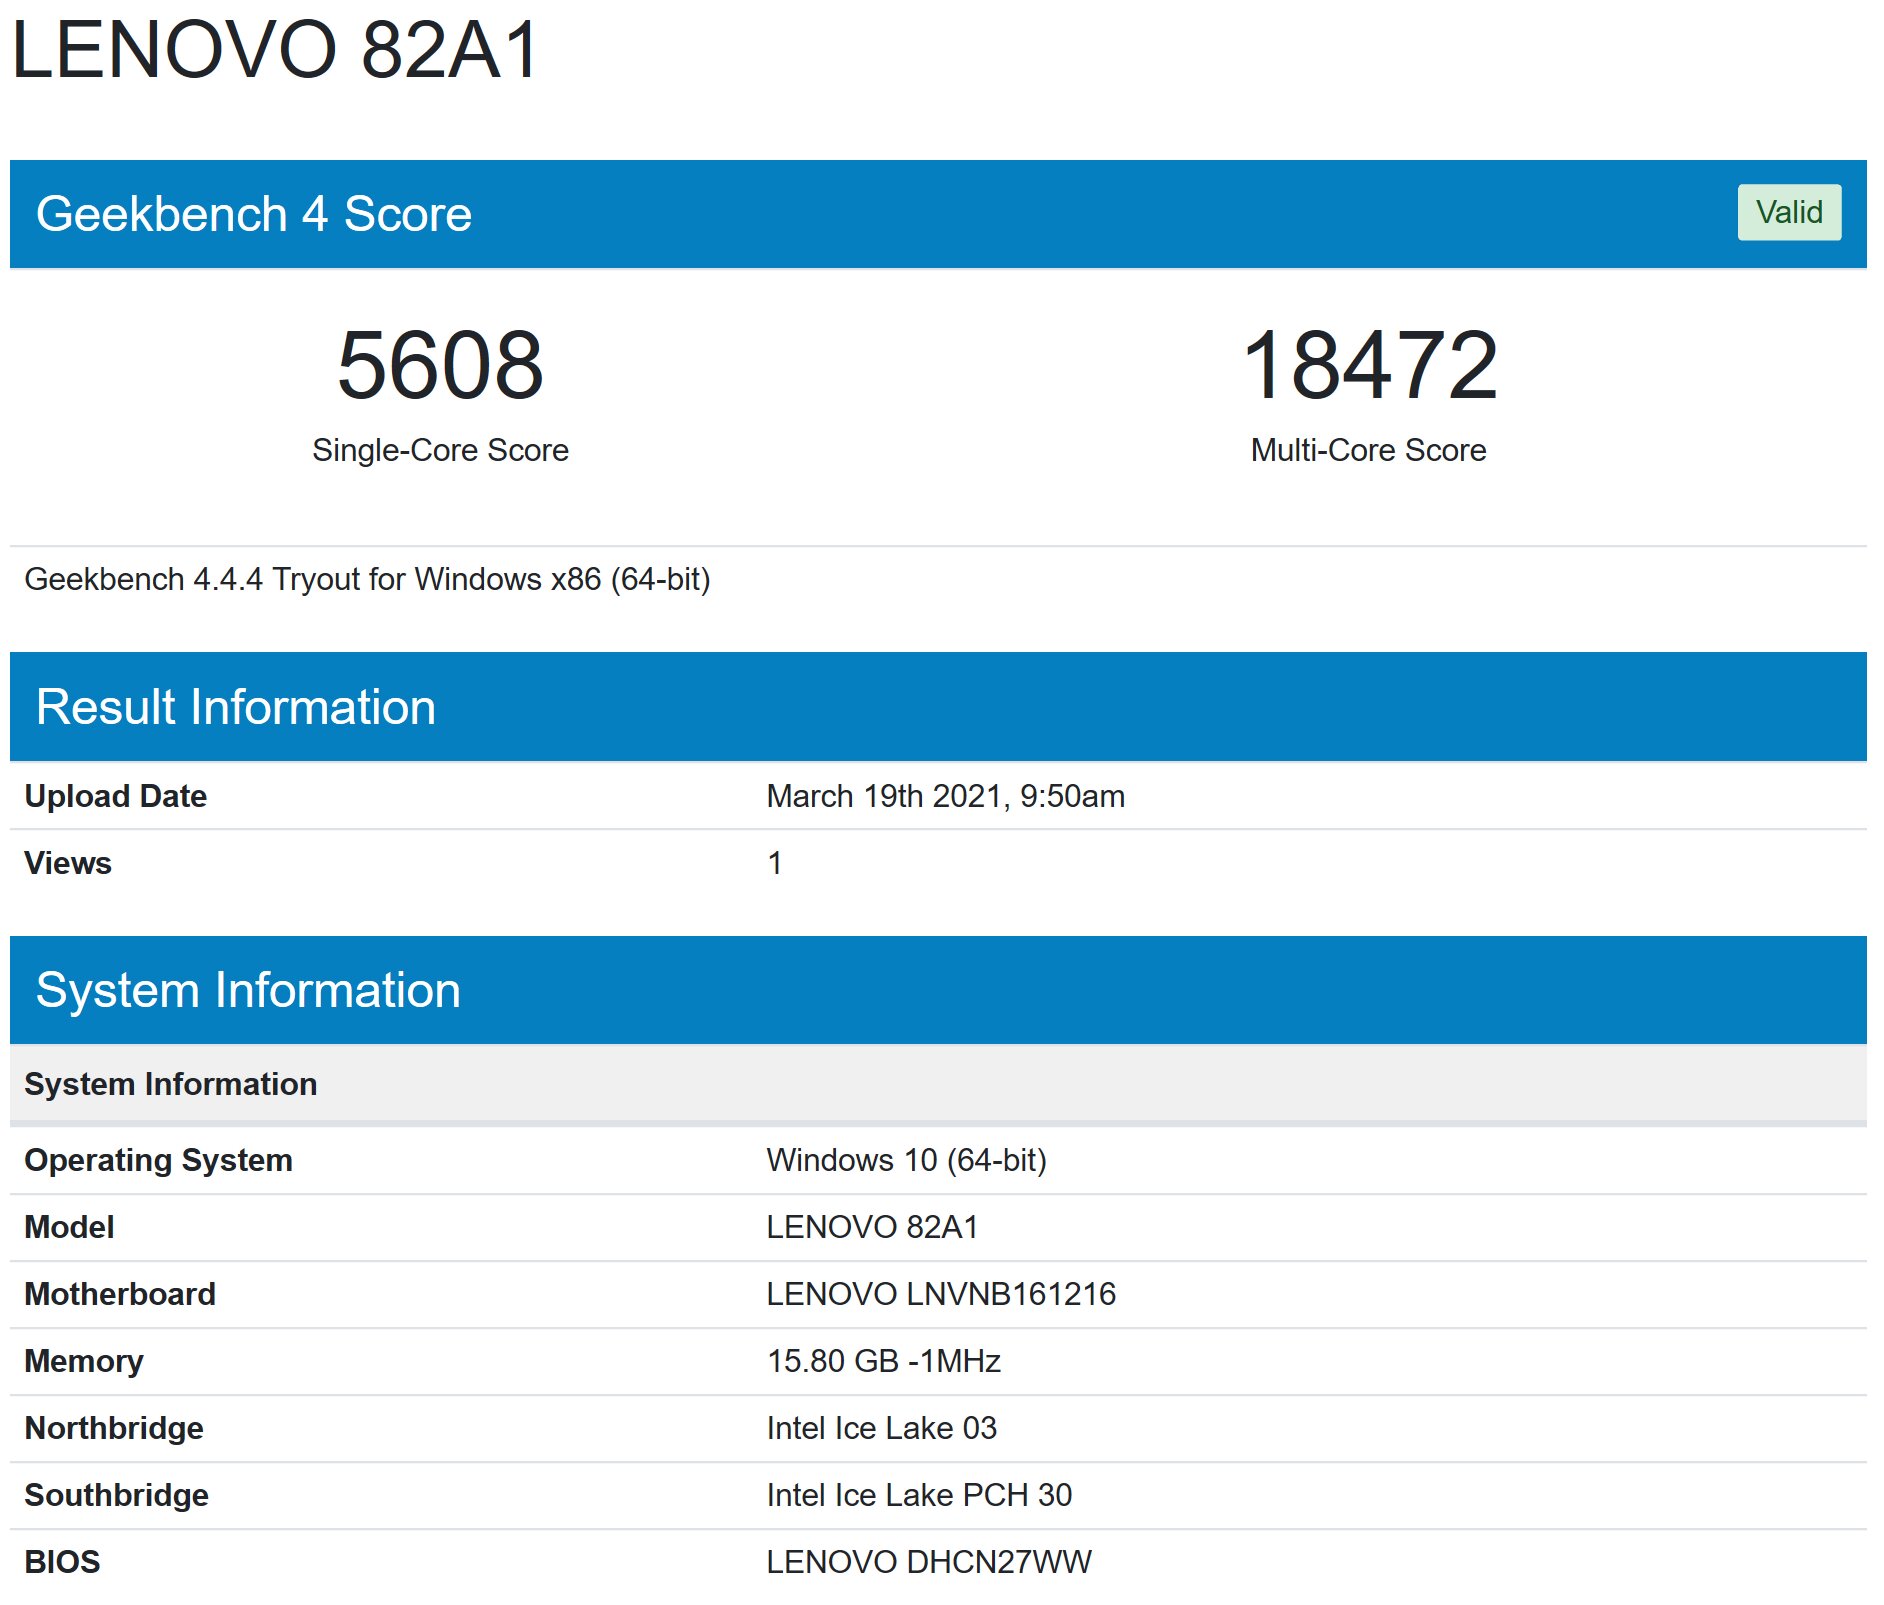Click the green Valid badge

coord(1788,212)
